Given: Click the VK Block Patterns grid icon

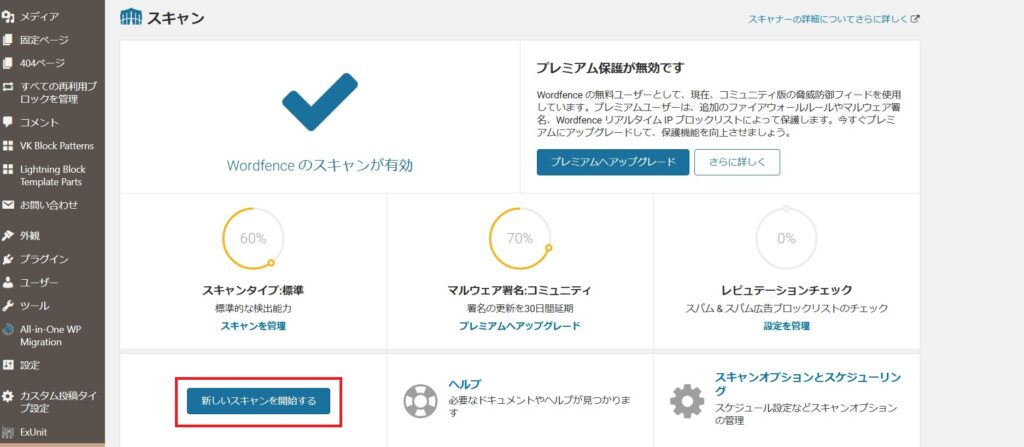Looking at the screenshot, I should tap(8, 146).
